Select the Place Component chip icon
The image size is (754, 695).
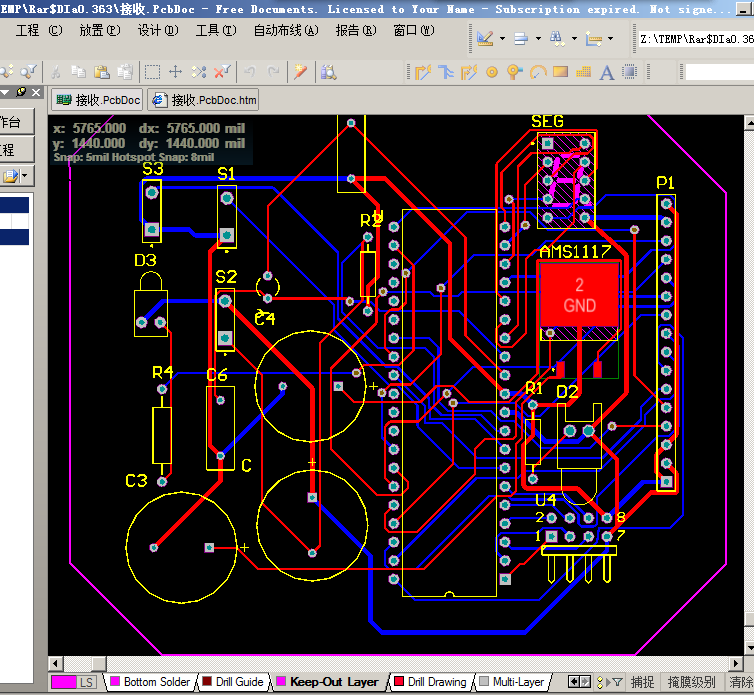coord(629,72)
